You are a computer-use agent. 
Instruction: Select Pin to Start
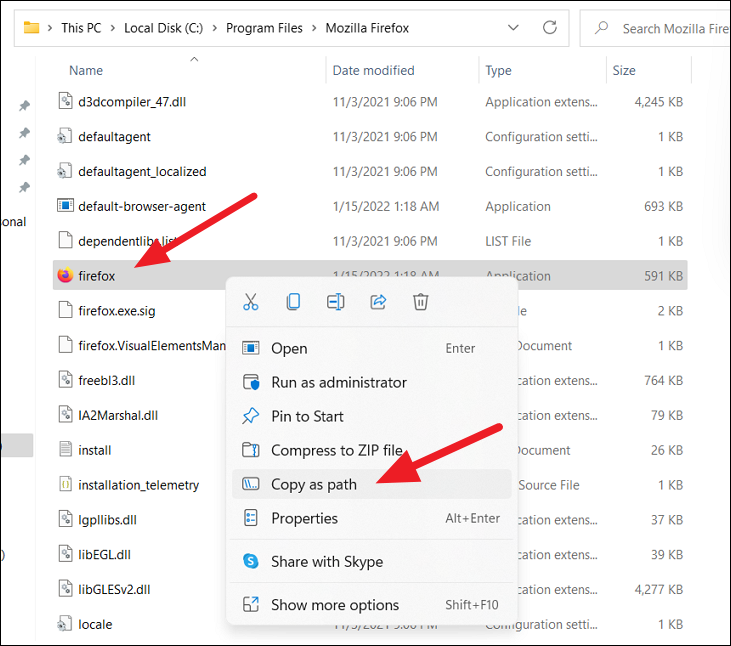coord(372,416)
